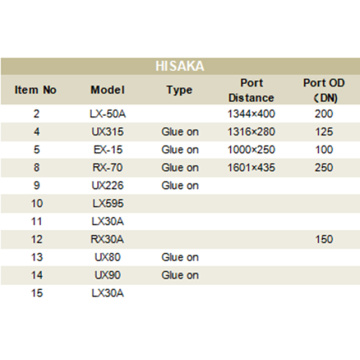The image size is (360, 360).
Task: Select the RX-70 model cell
Action: (108, 168)
